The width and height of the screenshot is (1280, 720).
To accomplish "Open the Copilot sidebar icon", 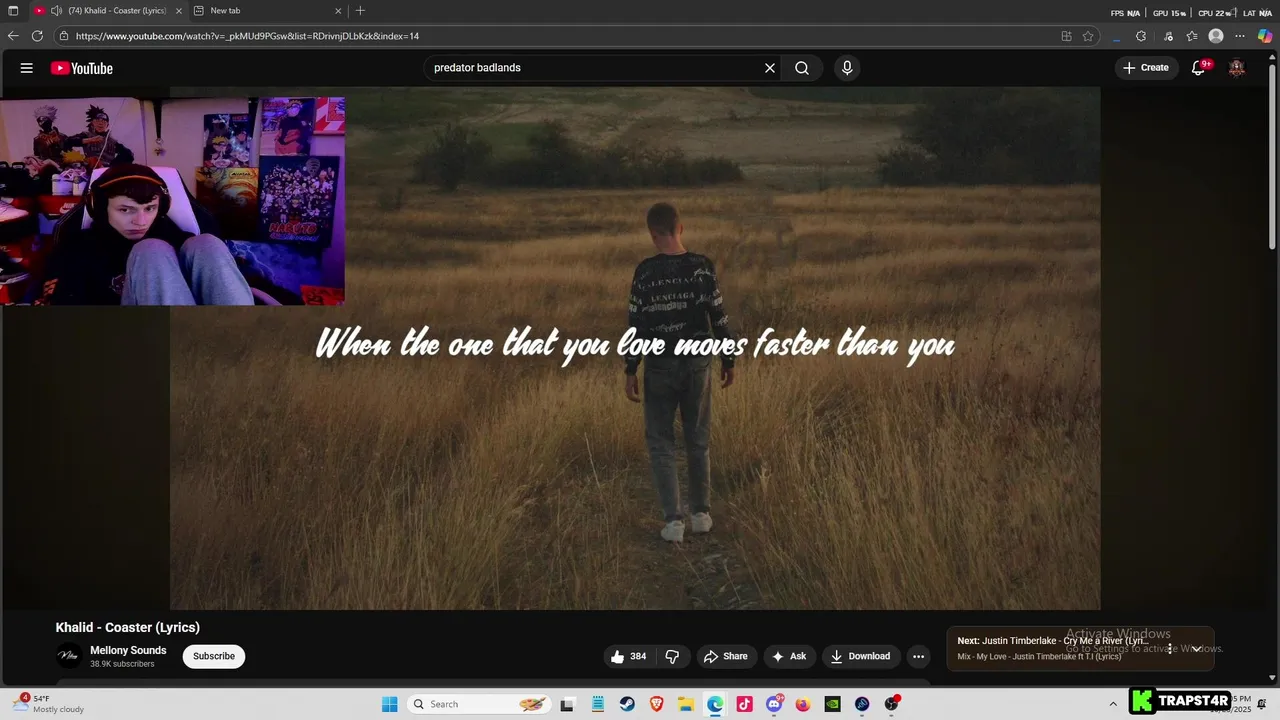I will pyautogui.click(x=1265, y=36).
